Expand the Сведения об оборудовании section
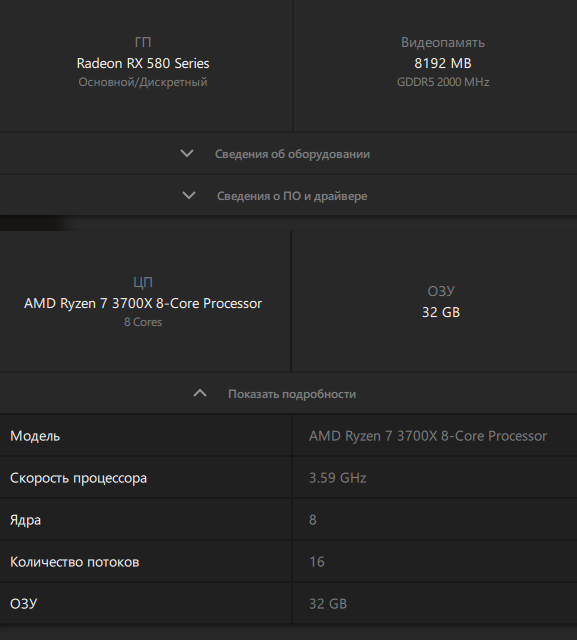The width and height of the screenshot is (577, 640). pos(288,154)
